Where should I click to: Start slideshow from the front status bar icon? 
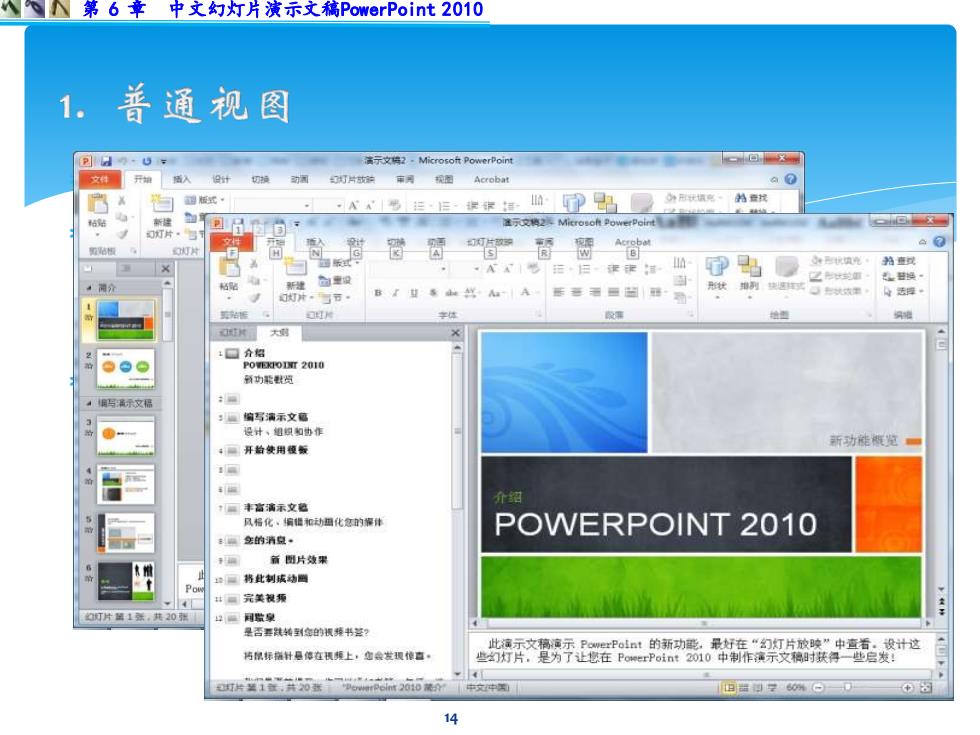(772, 688)
